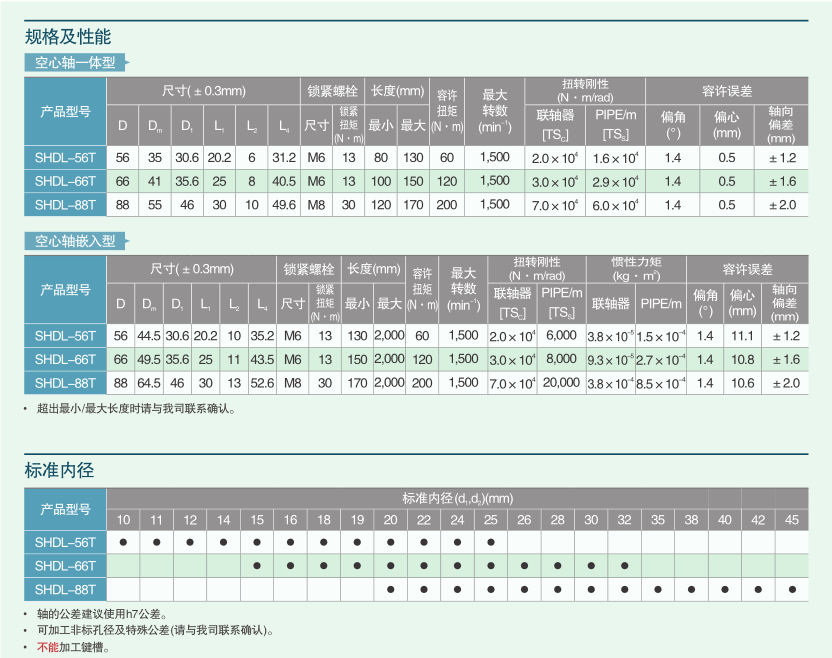Screen dimensions: 832x658
Task: Click the red 不能 text in notes
Action: pyautogui.click(x=47, y=647)
